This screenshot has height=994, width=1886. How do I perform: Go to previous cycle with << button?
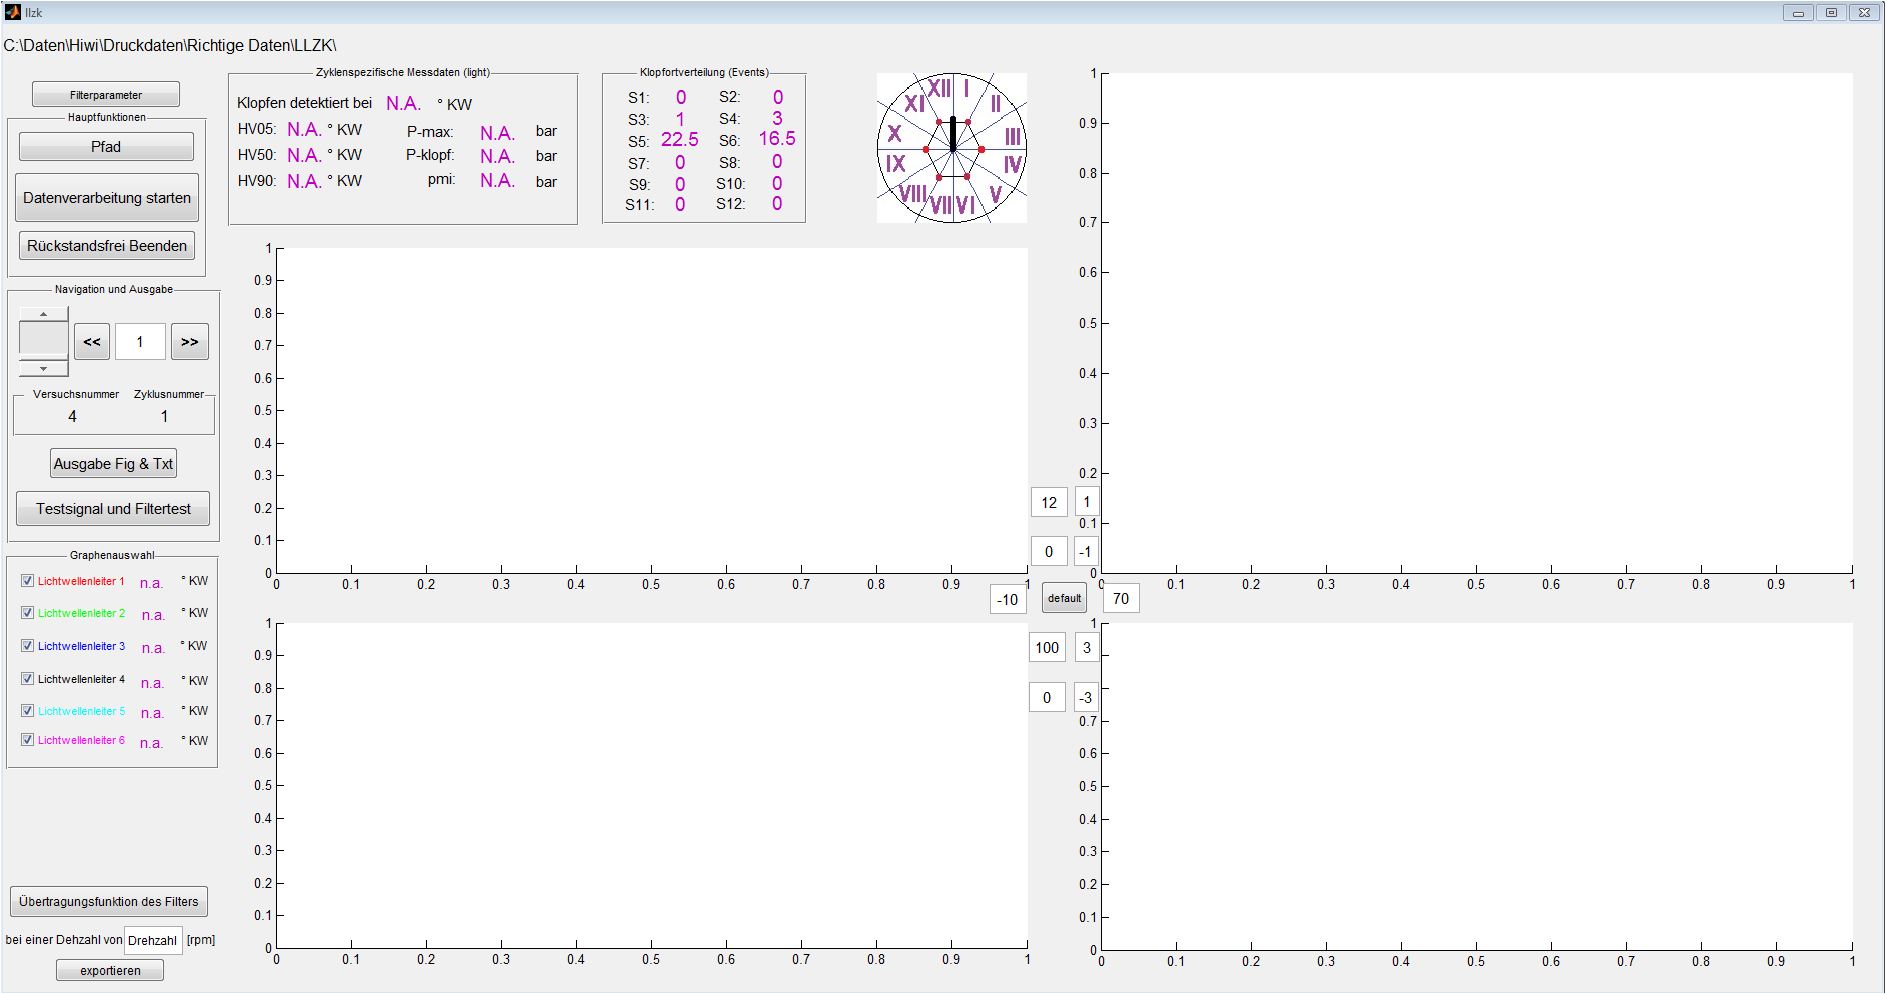[x=92, y=342]
